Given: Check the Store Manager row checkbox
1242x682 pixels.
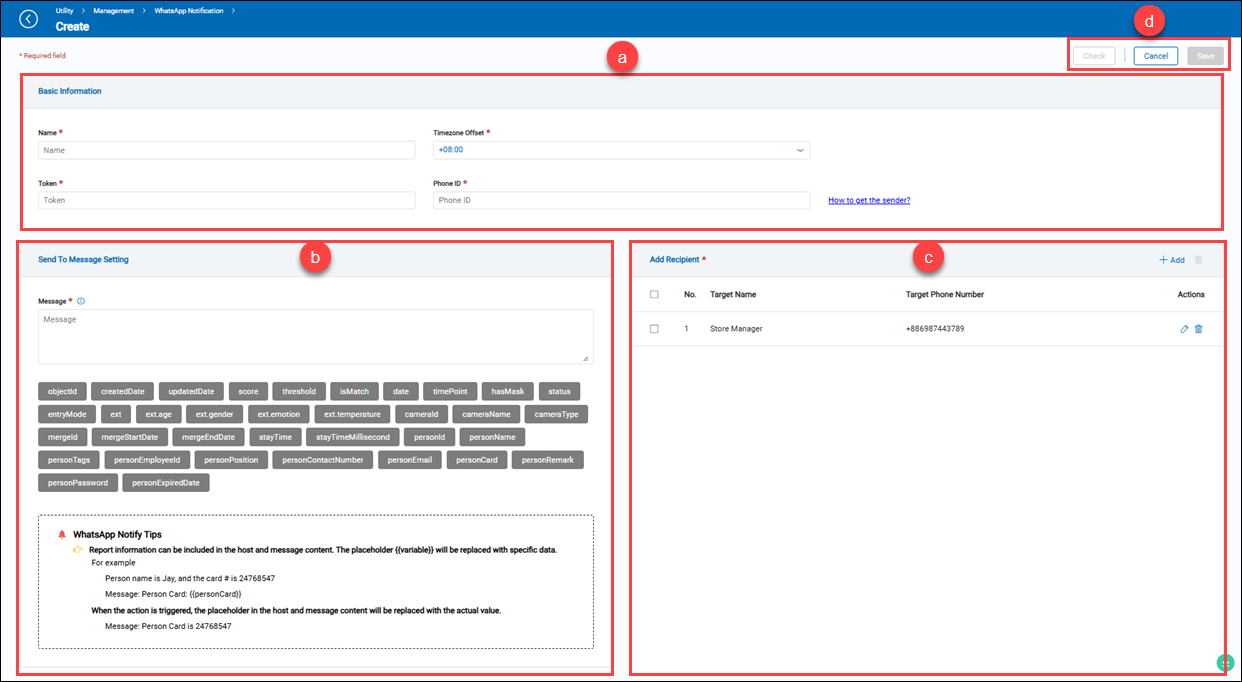Looking at the screenshot, I should coord(654,329).
